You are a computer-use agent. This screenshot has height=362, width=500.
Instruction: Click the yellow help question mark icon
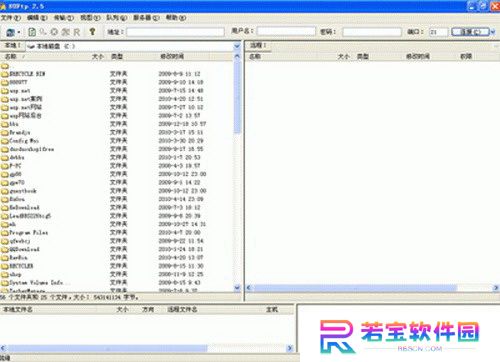[92, 32]
